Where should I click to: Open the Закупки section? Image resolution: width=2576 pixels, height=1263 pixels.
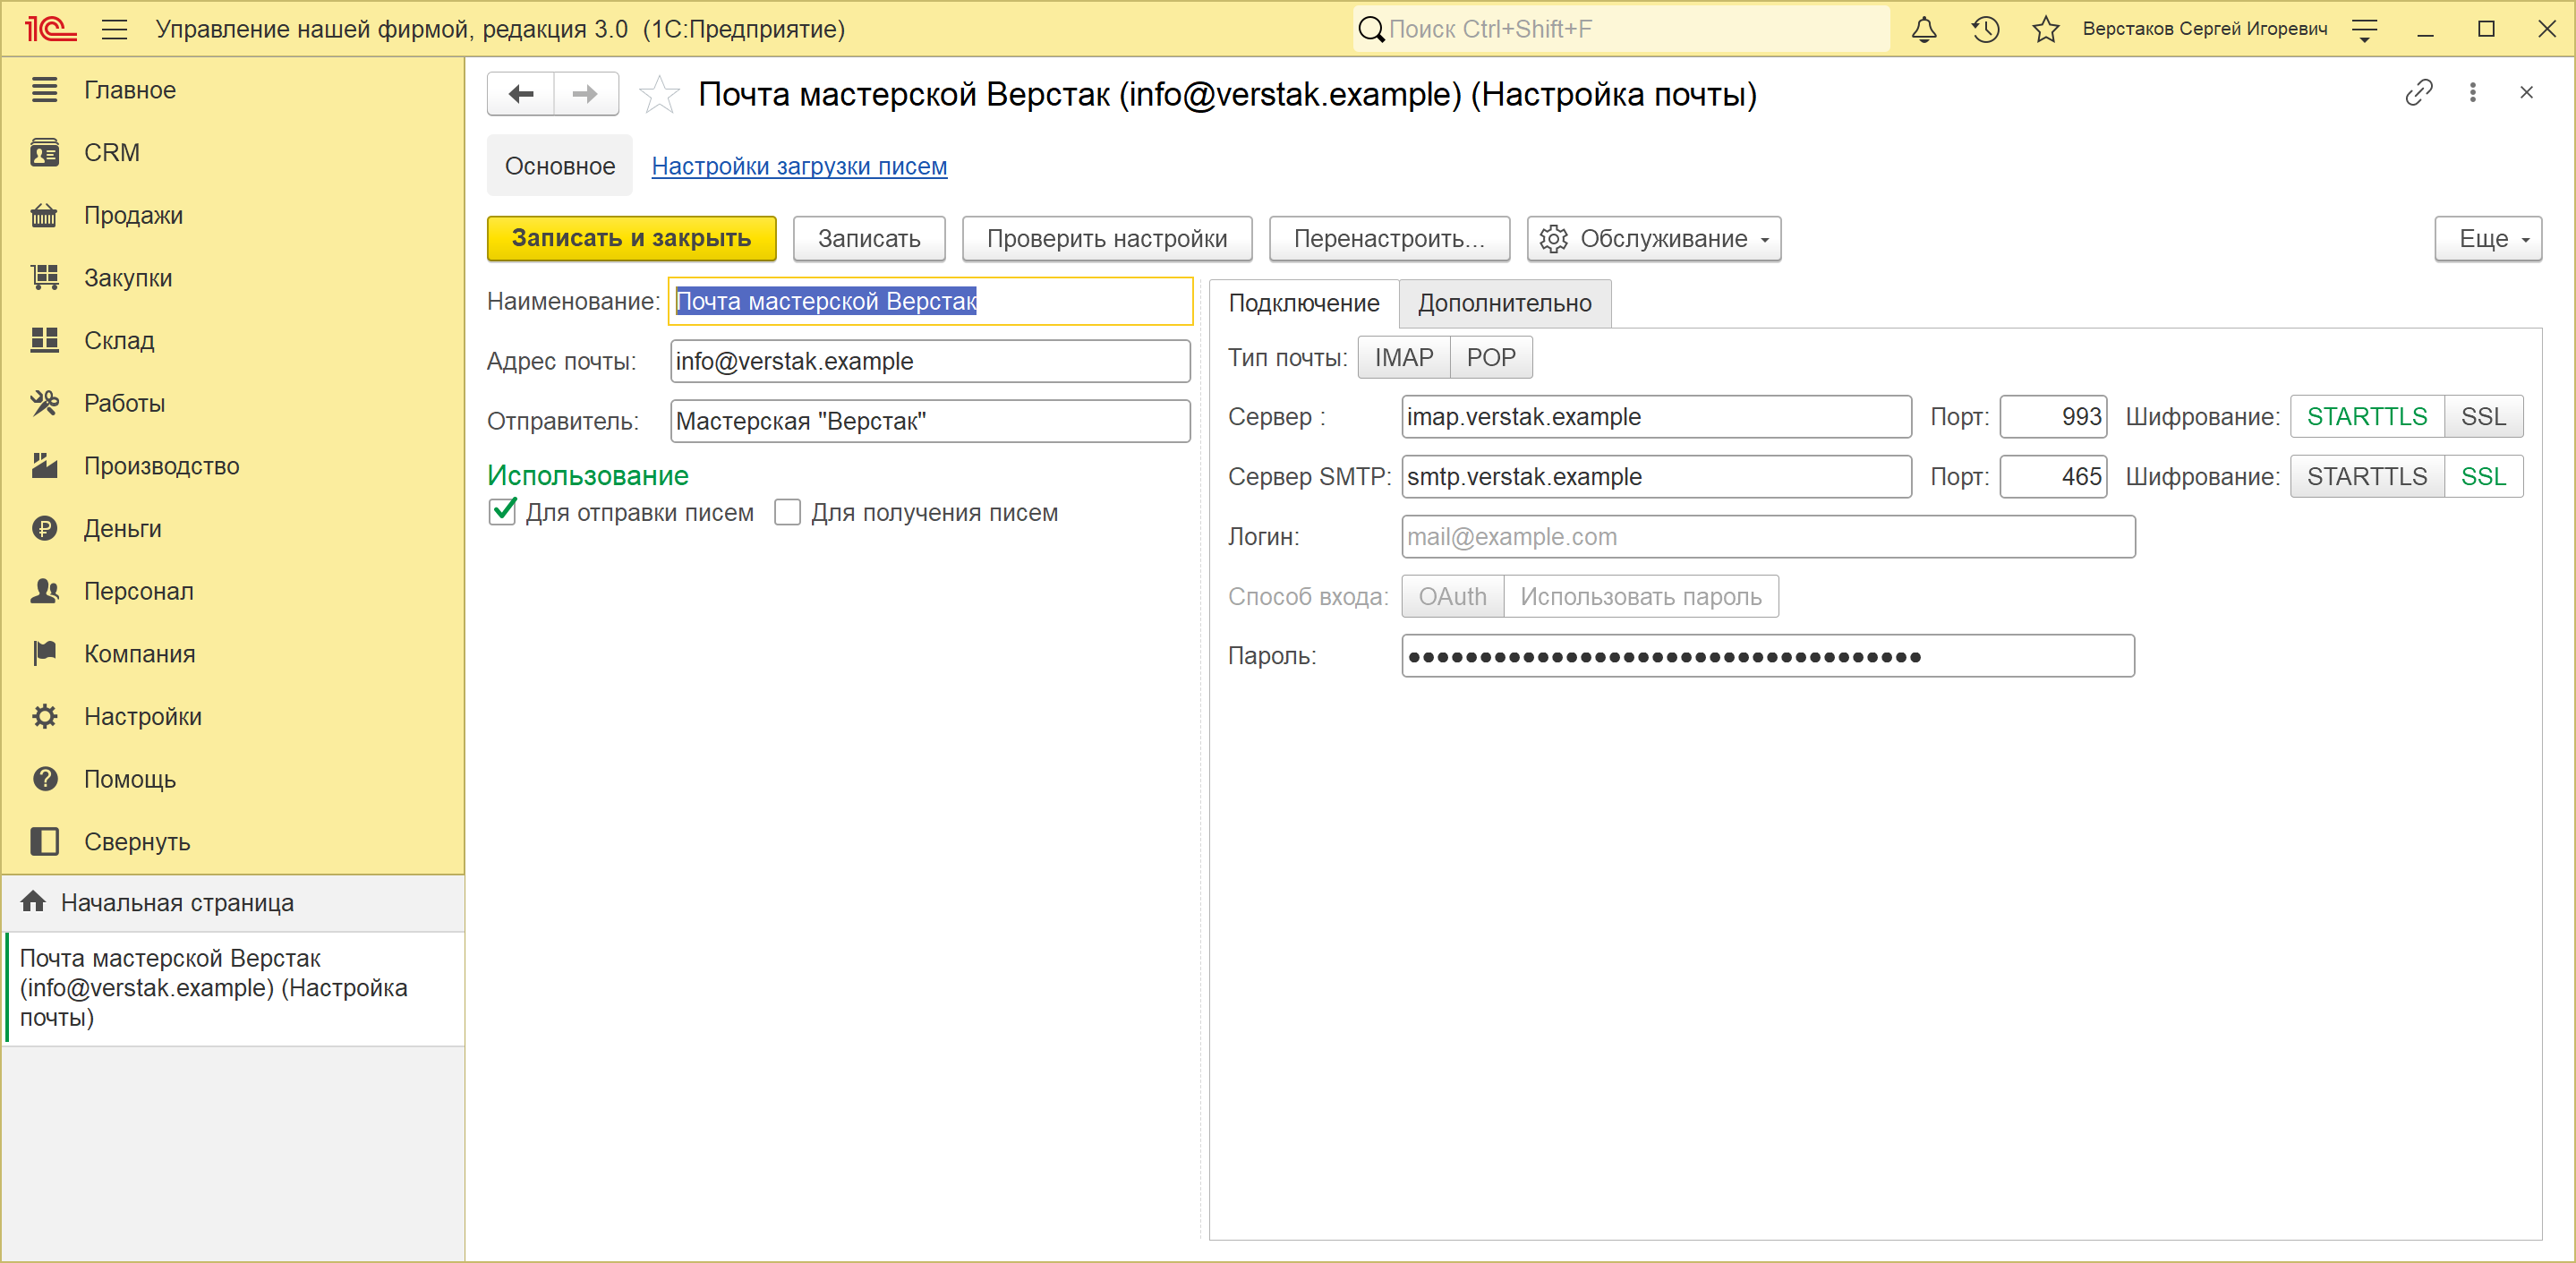(232, 278)
